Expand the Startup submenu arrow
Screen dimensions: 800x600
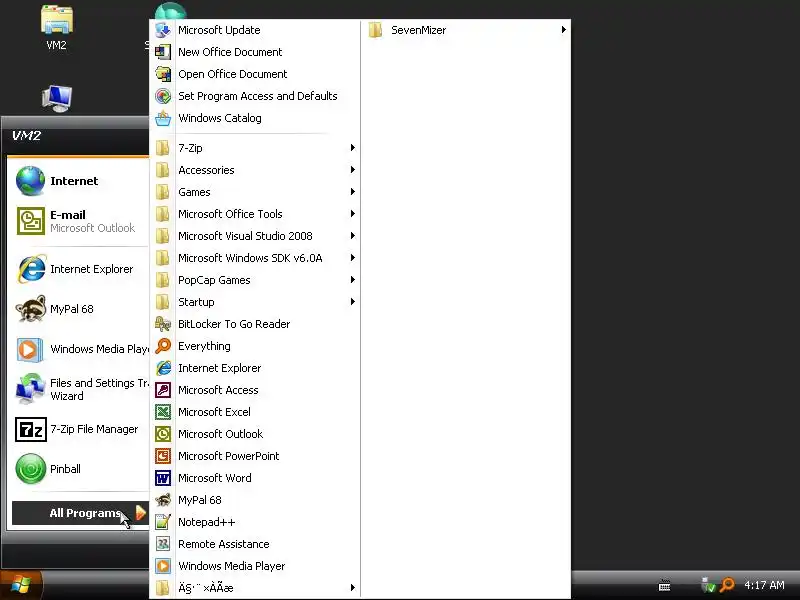(353, 302)
